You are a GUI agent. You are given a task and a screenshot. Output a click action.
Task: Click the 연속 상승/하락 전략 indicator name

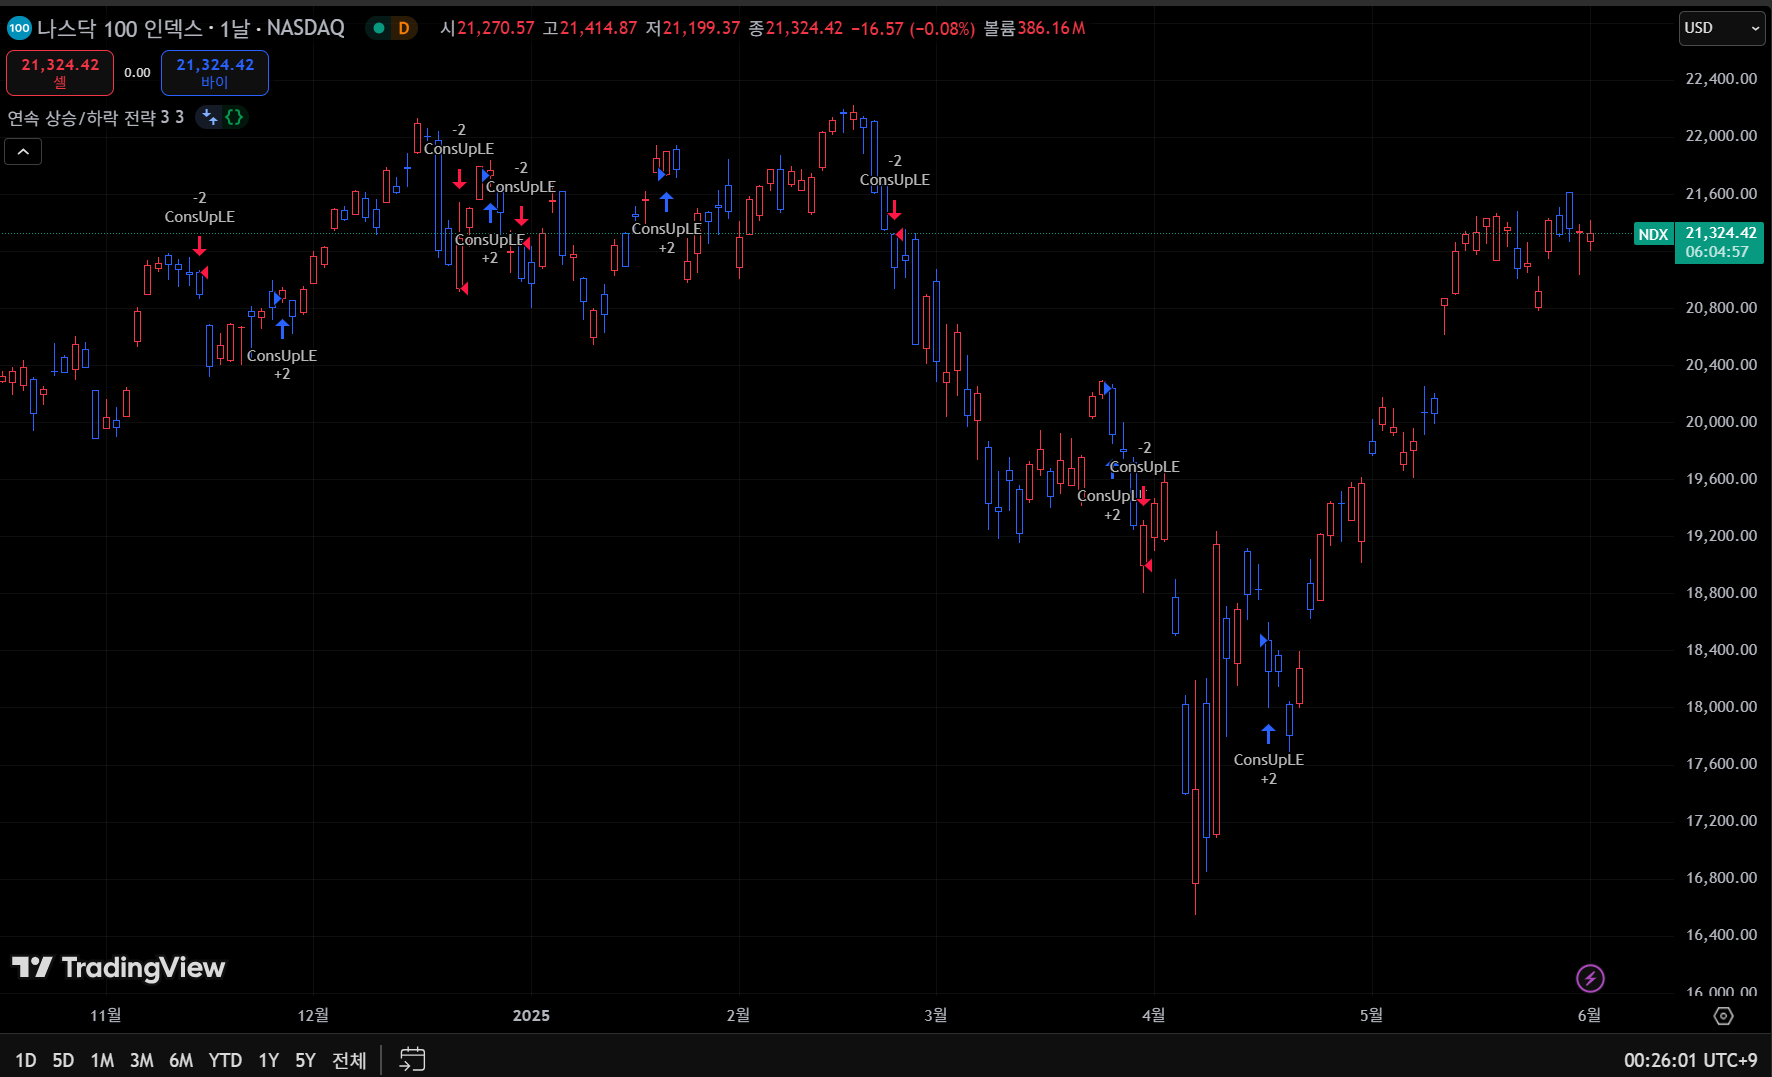[x=96, y=117]
